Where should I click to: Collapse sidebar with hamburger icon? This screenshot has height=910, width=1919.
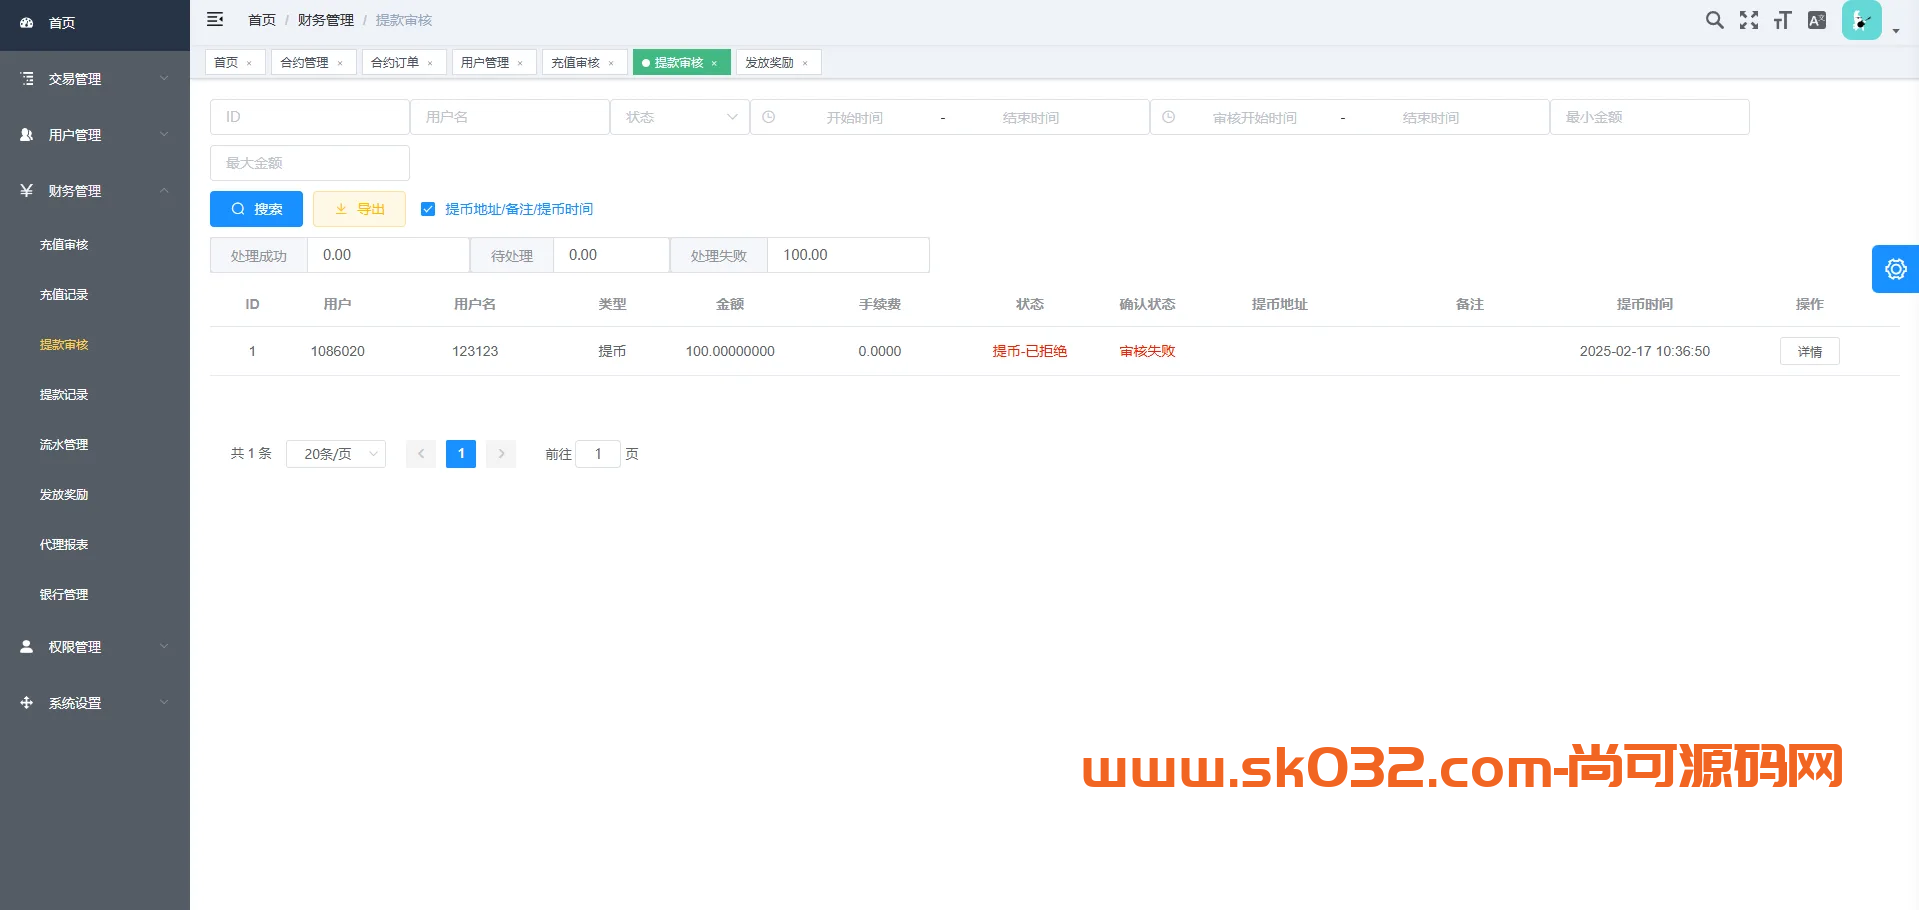click(215, 19)
